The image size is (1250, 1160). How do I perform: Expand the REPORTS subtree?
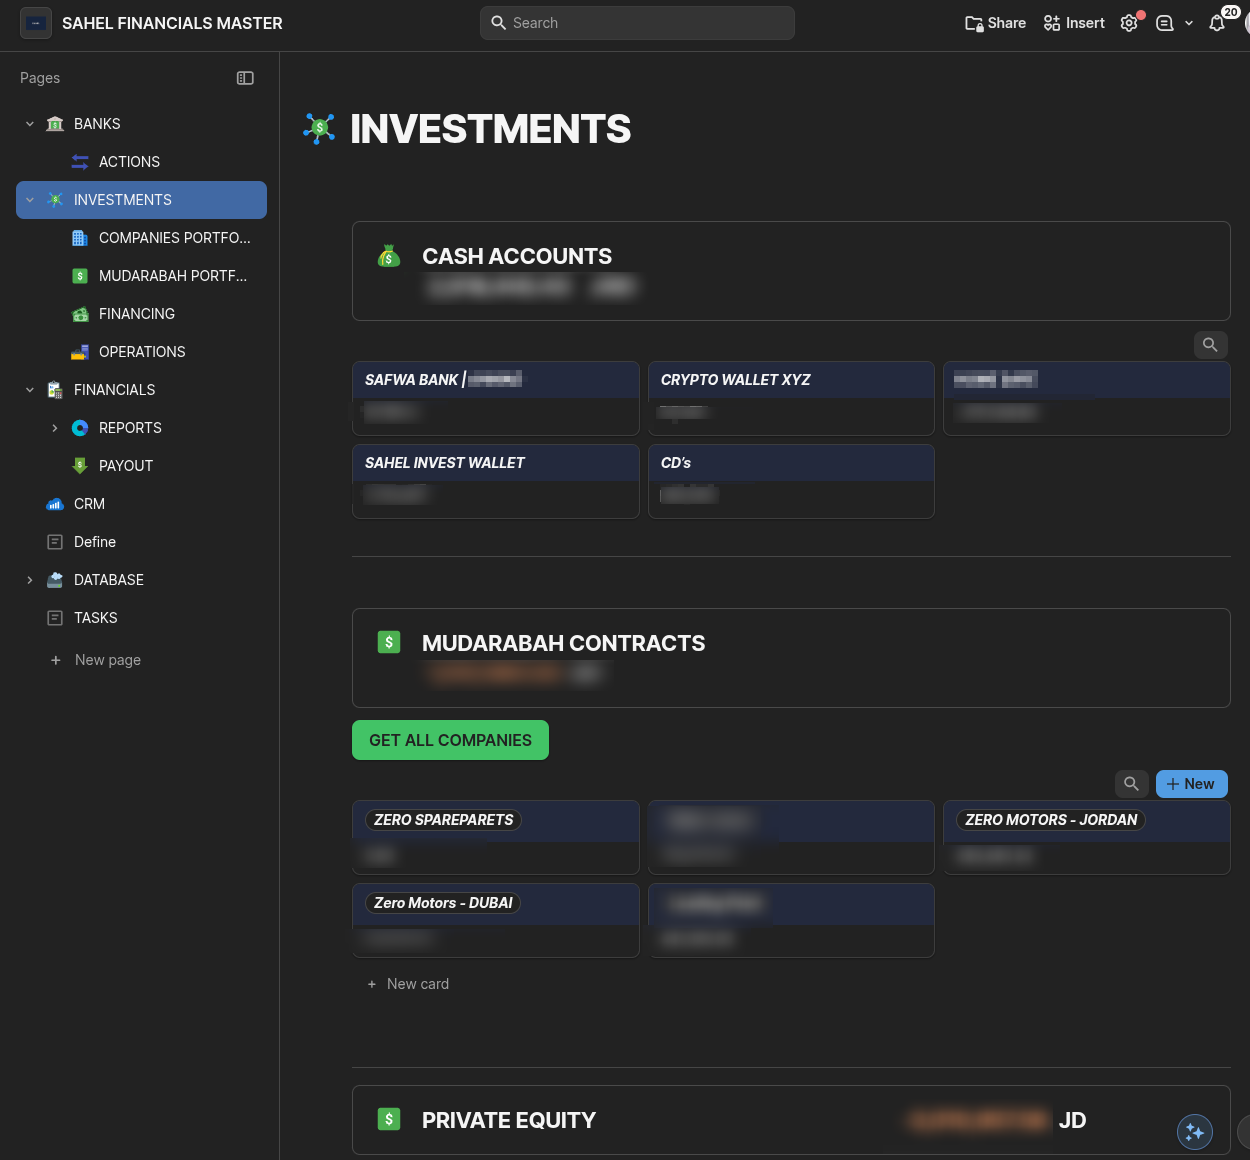tap(55, 428)
